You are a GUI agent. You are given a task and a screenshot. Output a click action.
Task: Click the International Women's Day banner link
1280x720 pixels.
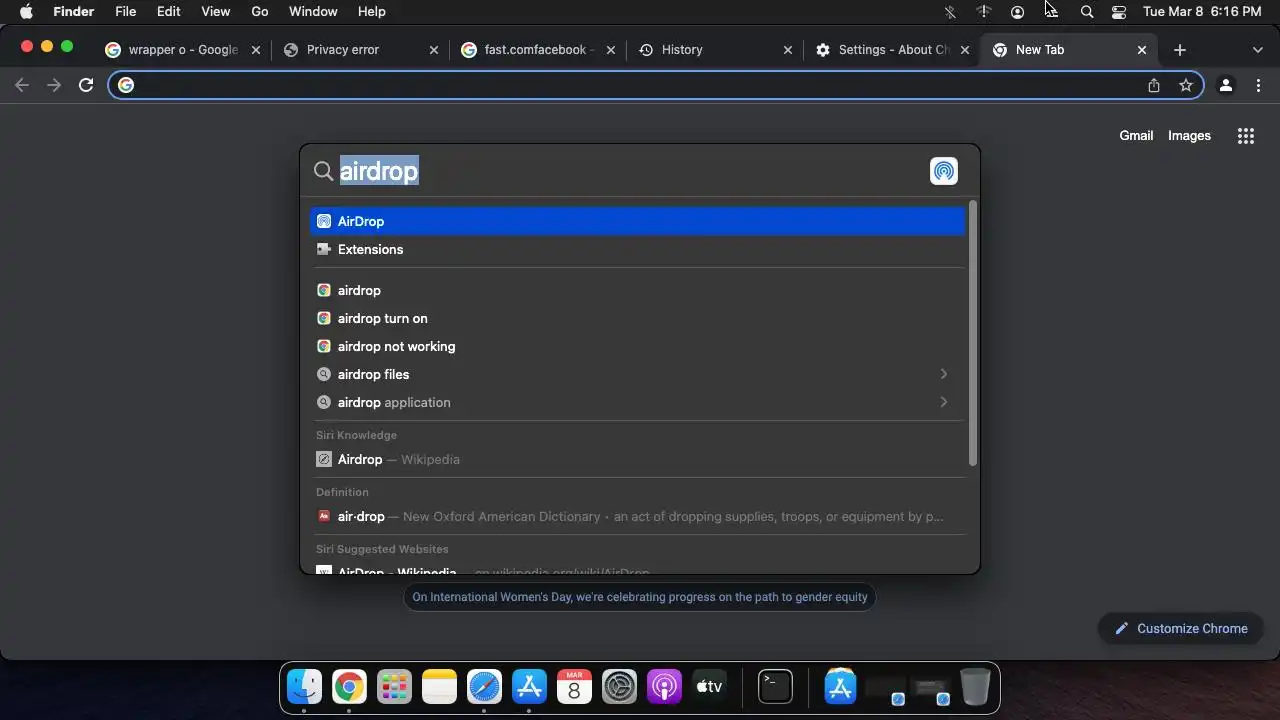pos(640,597)
